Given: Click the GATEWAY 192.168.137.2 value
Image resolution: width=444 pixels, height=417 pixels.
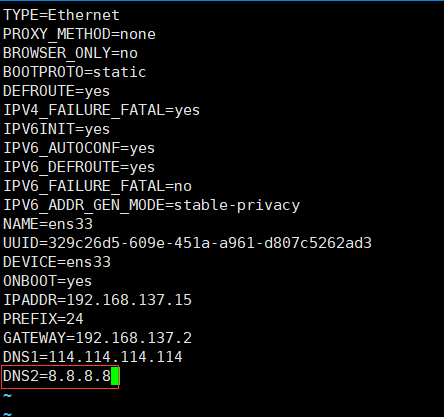Looking at the screenshot, I should tap(134, 338).
